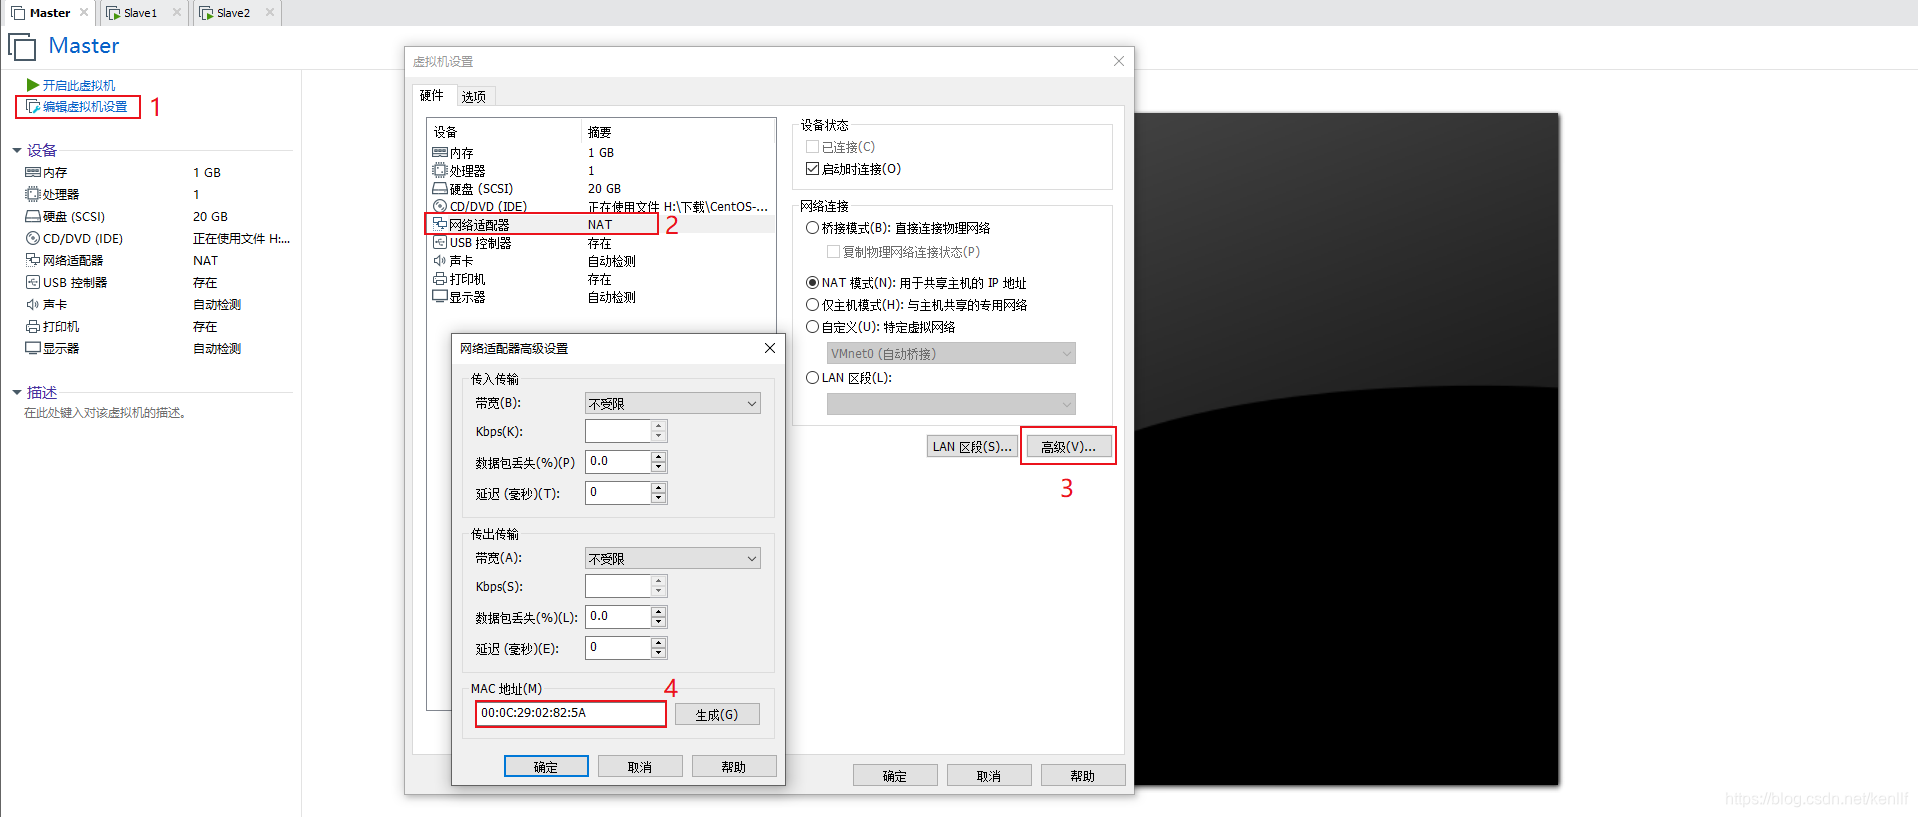Click the Master VM title icon
1918x817 pixels.
click(x=22, y=47)
